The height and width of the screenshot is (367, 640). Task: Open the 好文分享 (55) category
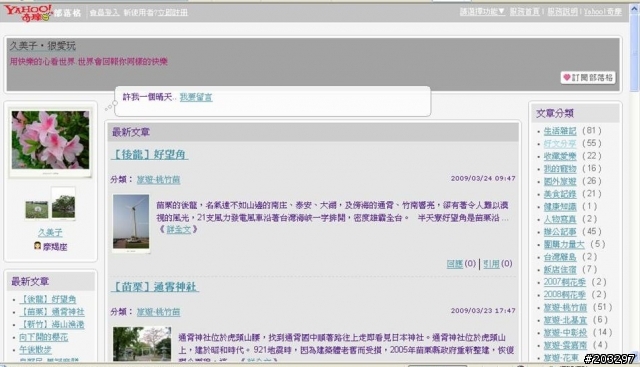pos(560,144)
